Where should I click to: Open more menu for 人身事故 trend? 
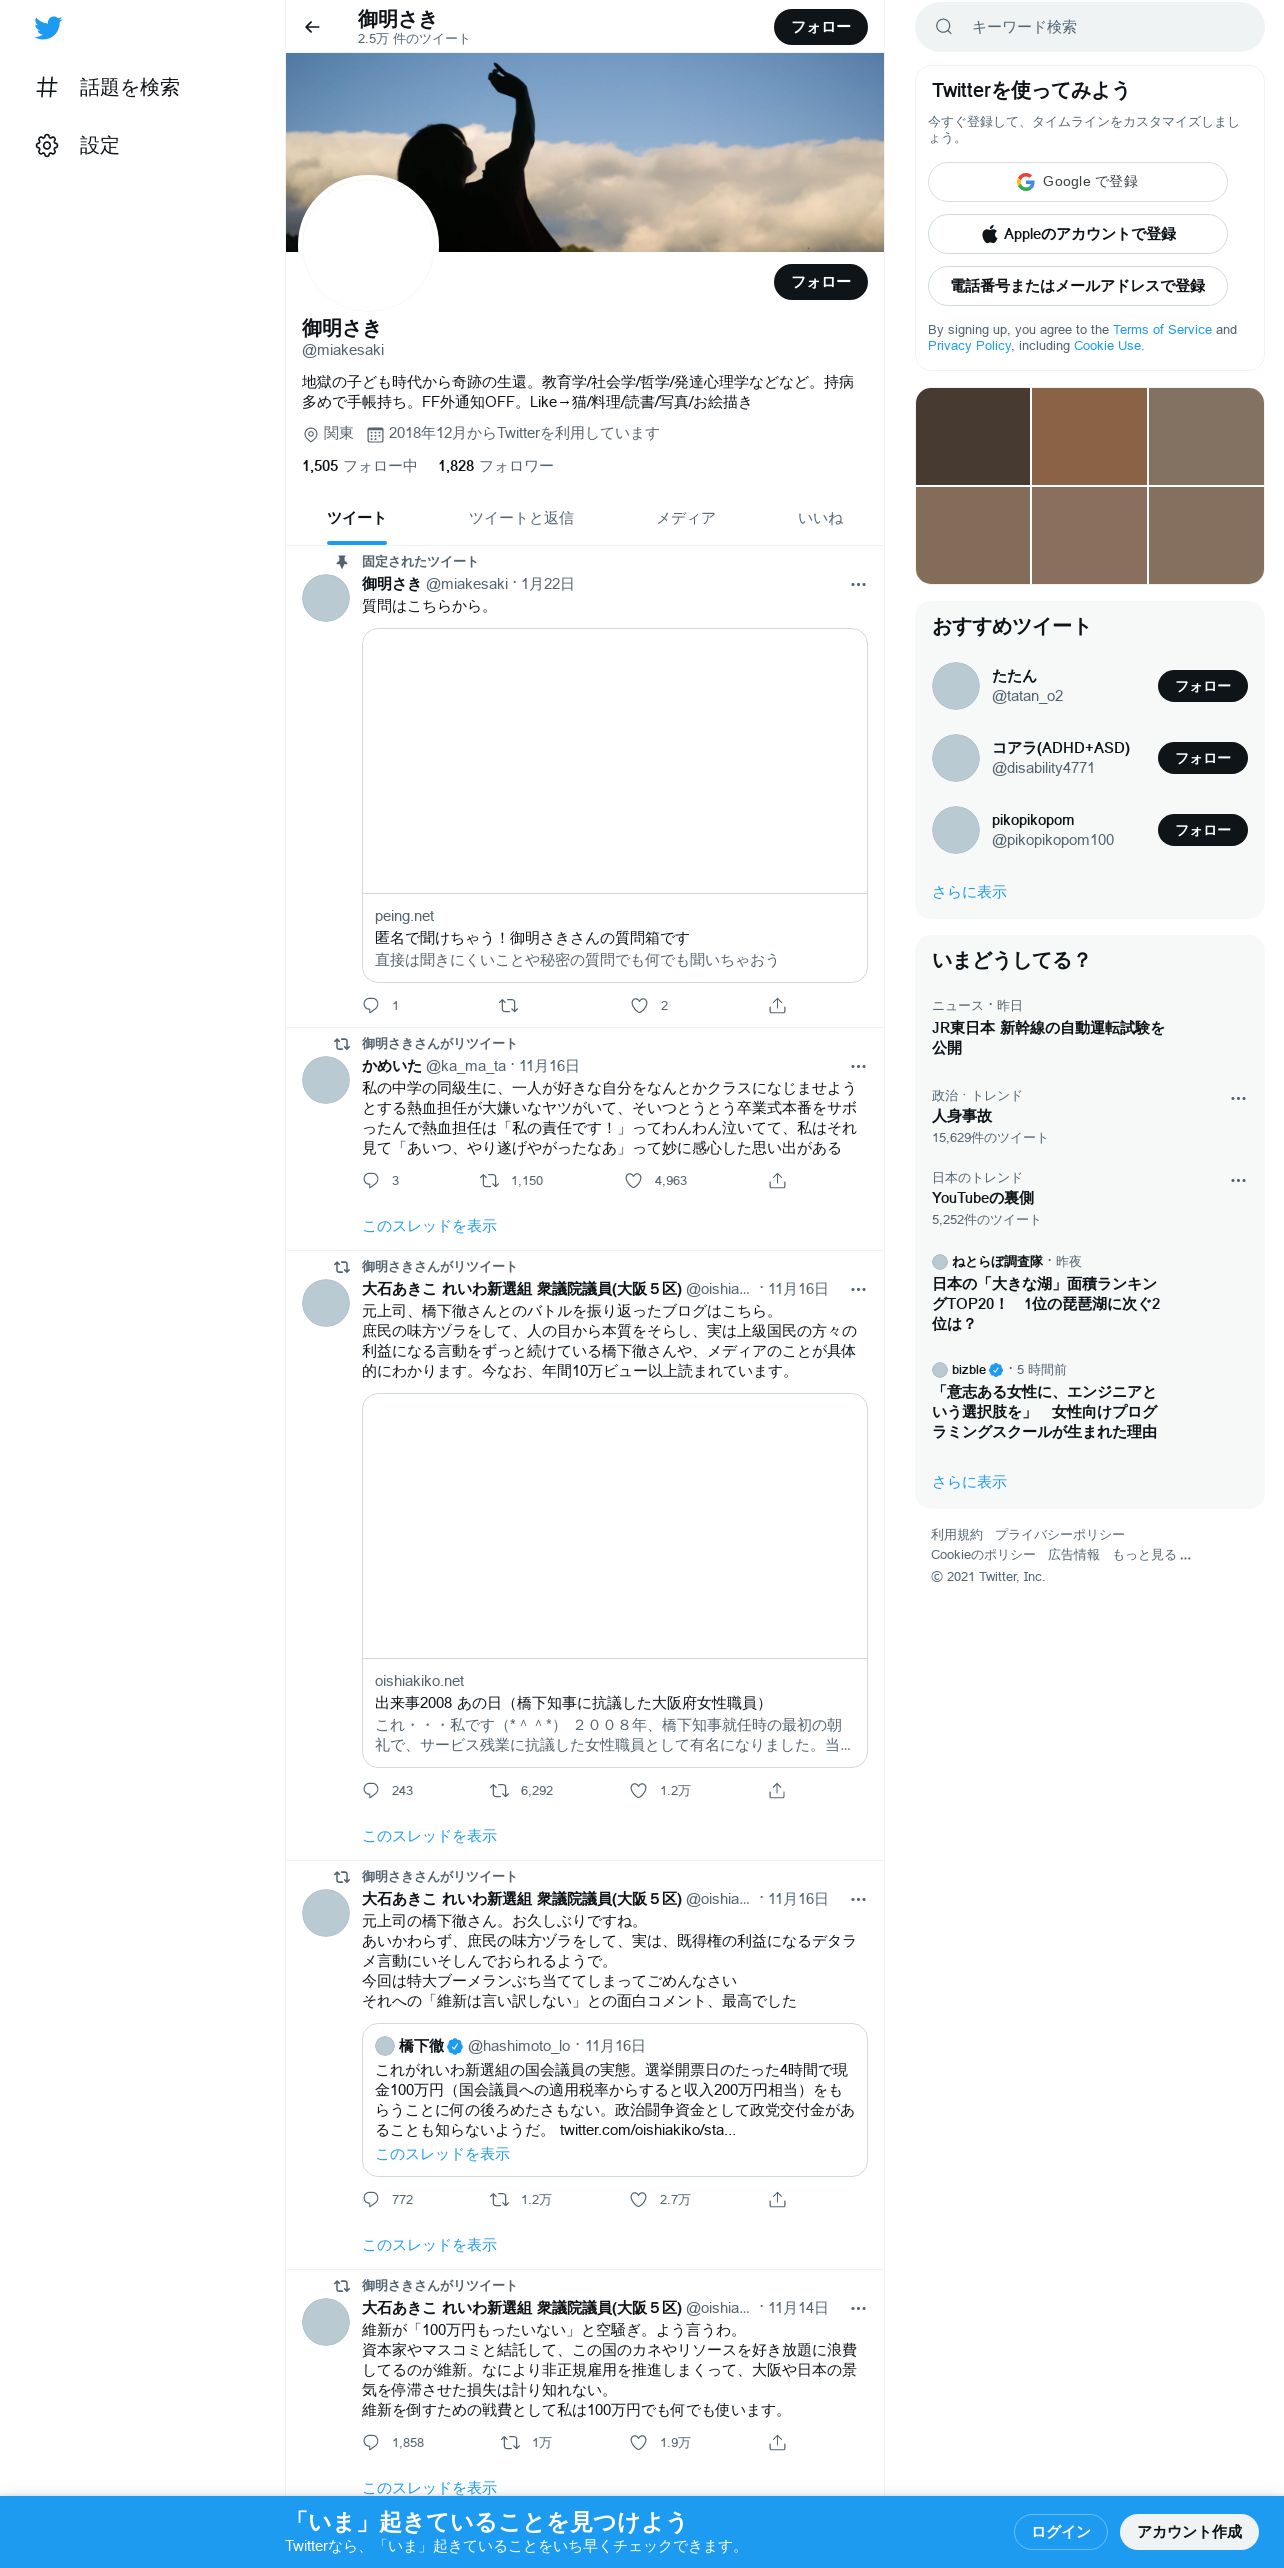[x=1238, y=1098]
